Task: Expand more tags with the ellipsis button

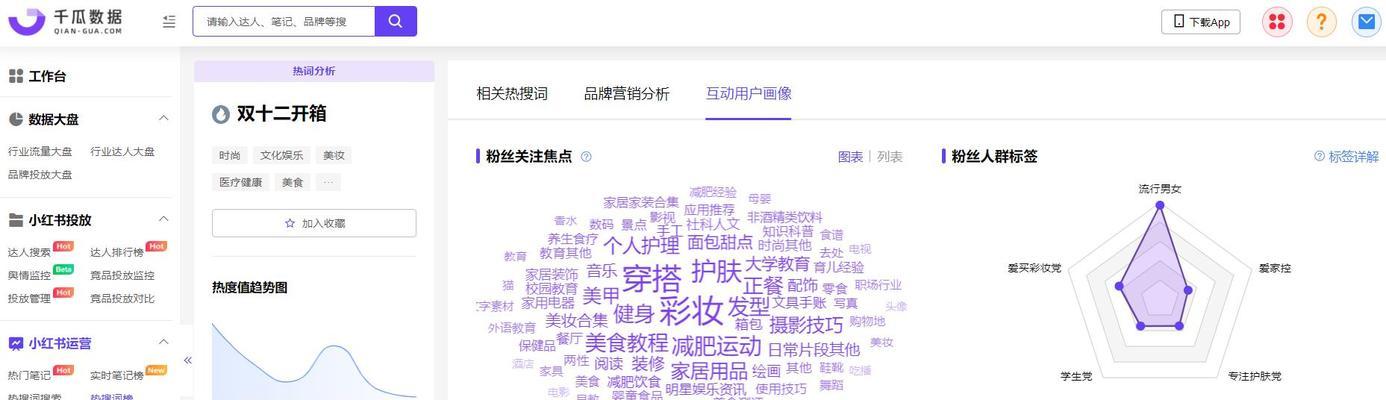Action: pyautogui.click(x=328, y=182)
